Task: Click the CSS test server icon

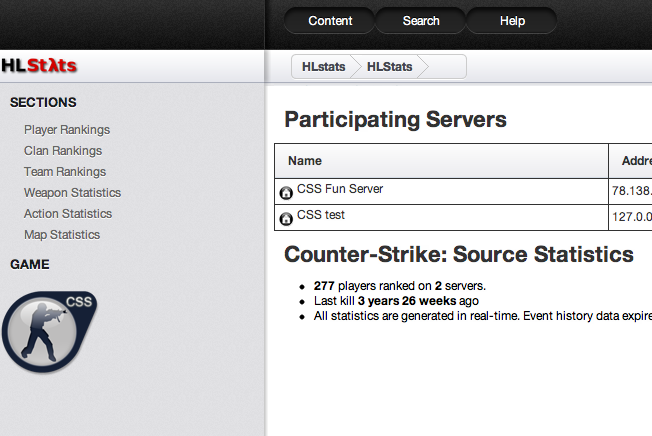Action: 286,219
